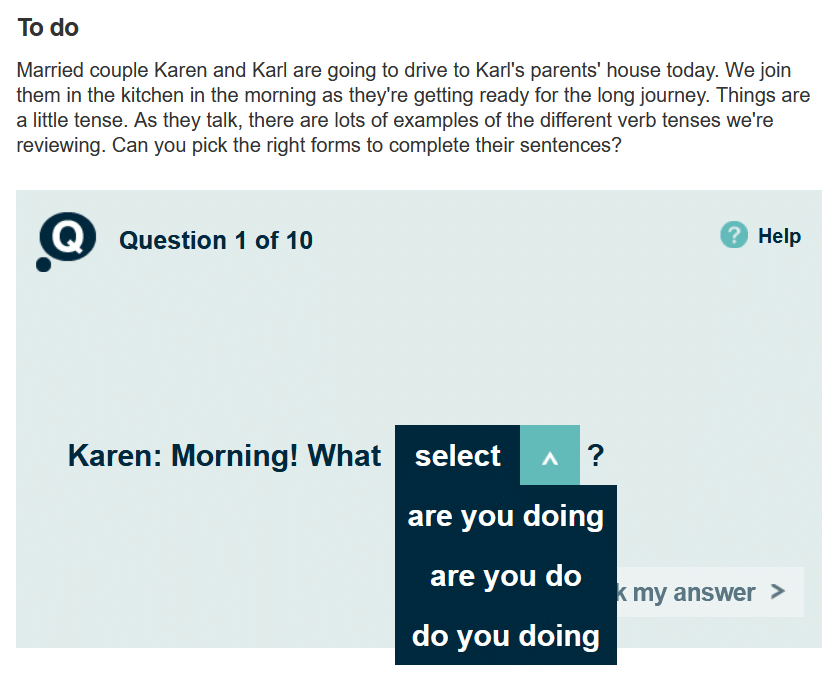This screenshot has height=678, width=834.
Task: Select the "do you doing" option
Action: coord(505,636)
